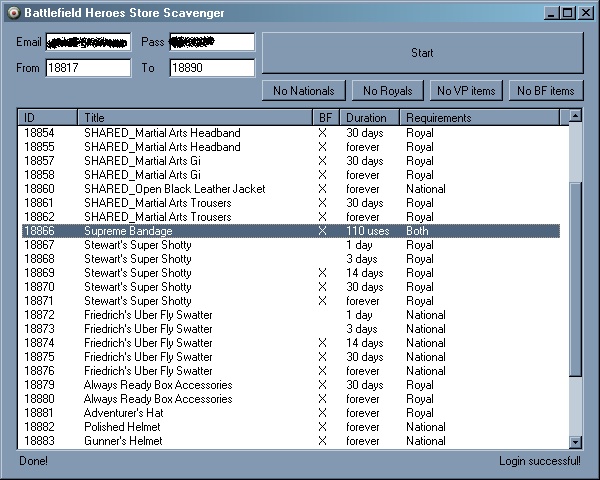
Task: Select the Polished Helmet row
Action: (291, 427)
